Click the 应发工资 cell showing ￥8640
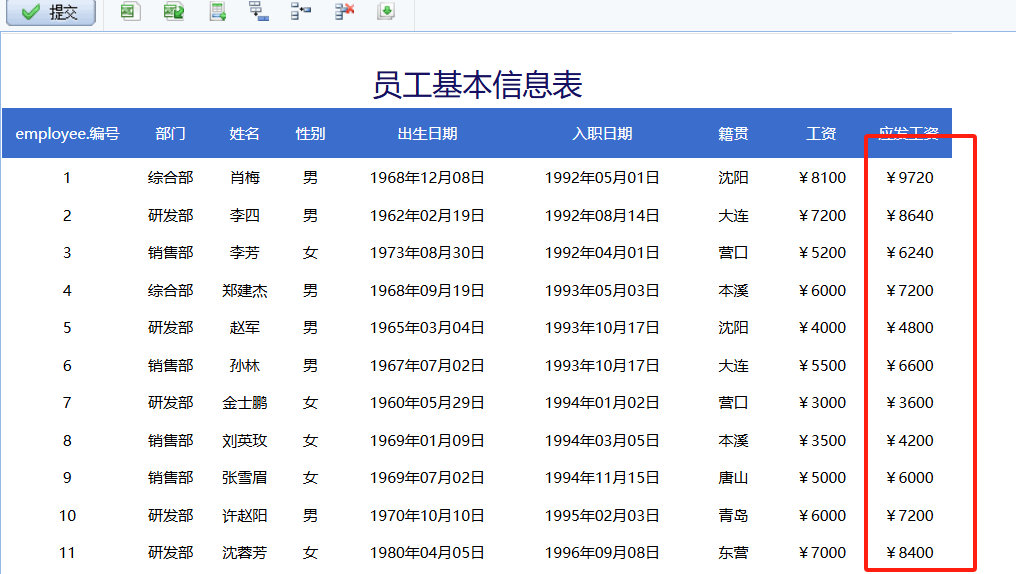The width and height of the screenshot is (1016, 574). tap(910, 215)
